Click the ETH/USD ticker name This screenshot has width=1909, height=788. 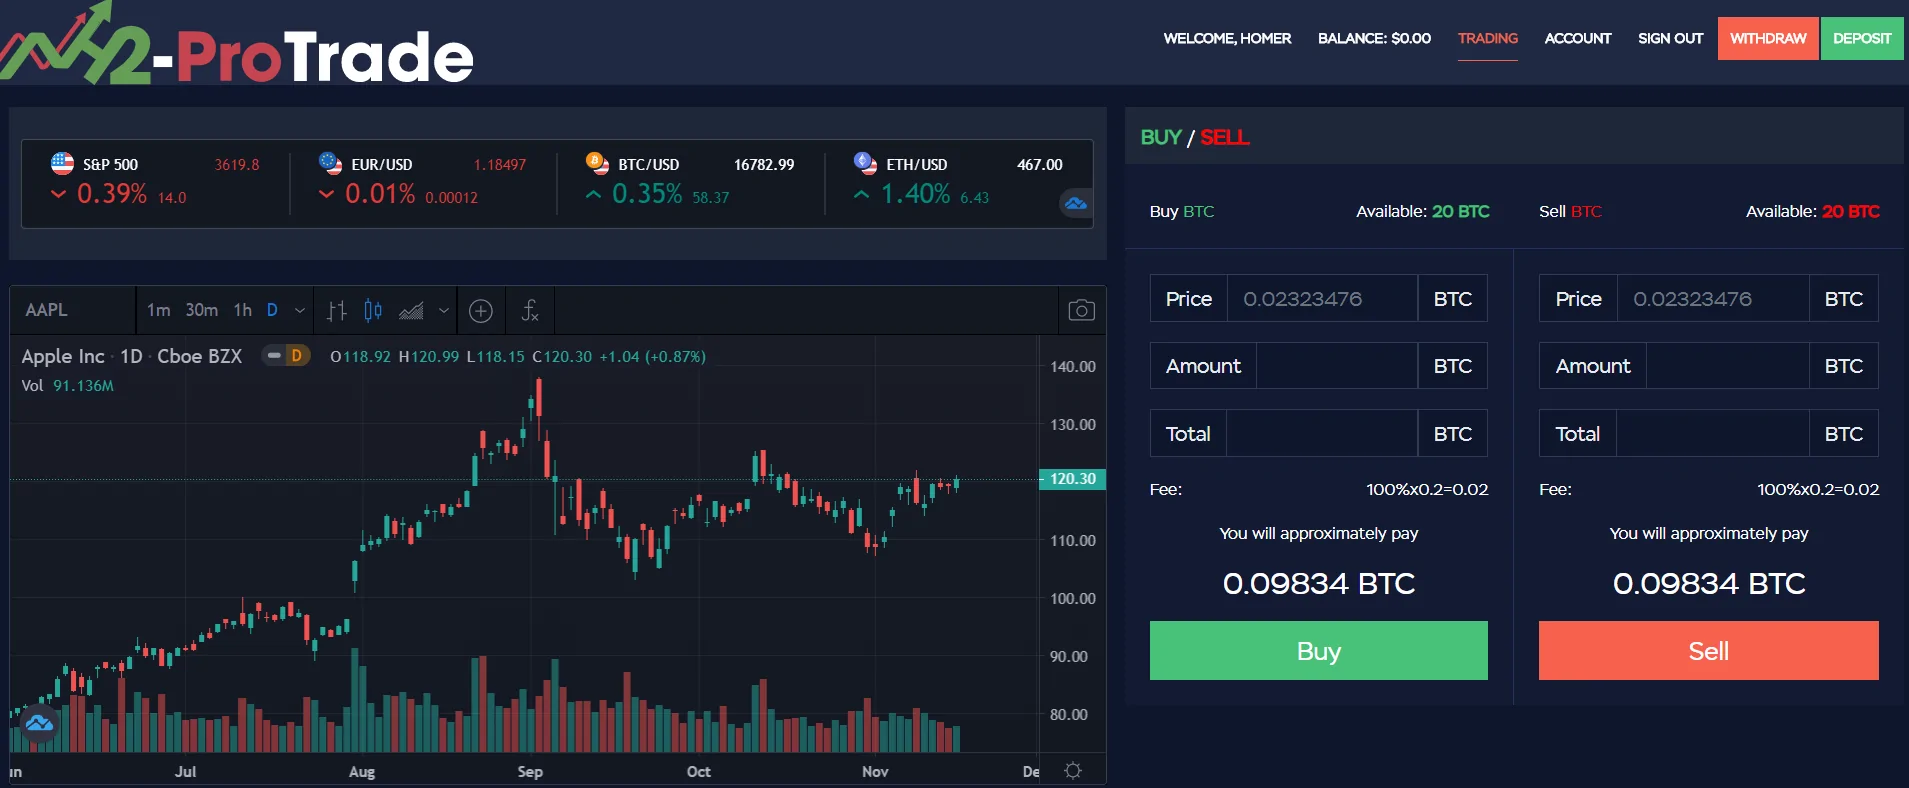point(916,165)
